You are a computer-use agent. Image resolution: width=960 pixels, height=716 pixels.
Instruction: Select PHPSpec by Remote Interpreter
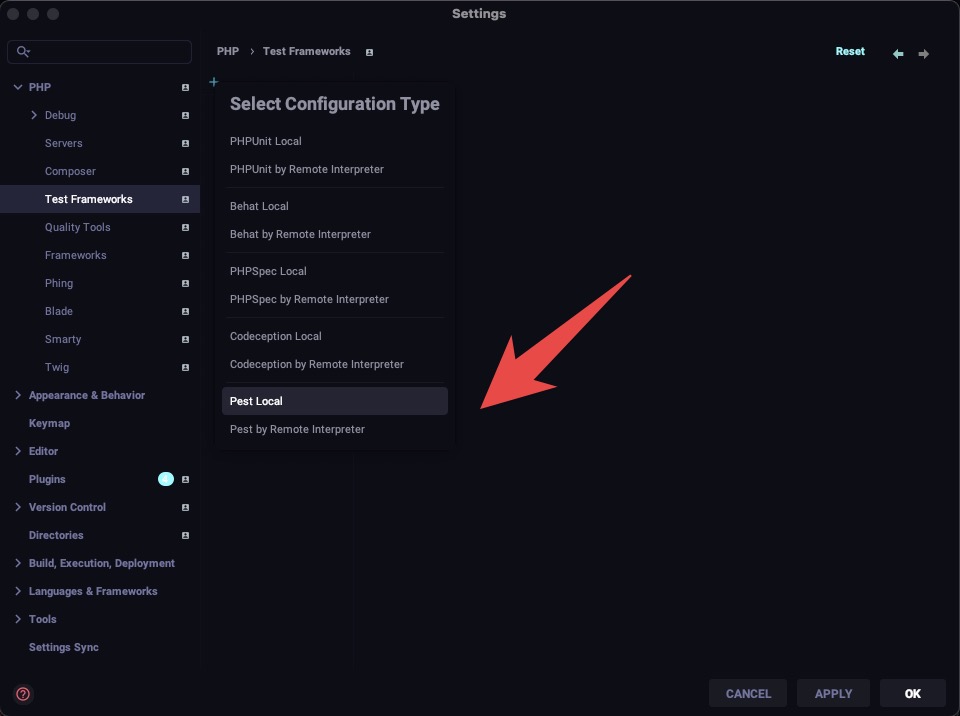pyautogui.click(x=334, y=299)
